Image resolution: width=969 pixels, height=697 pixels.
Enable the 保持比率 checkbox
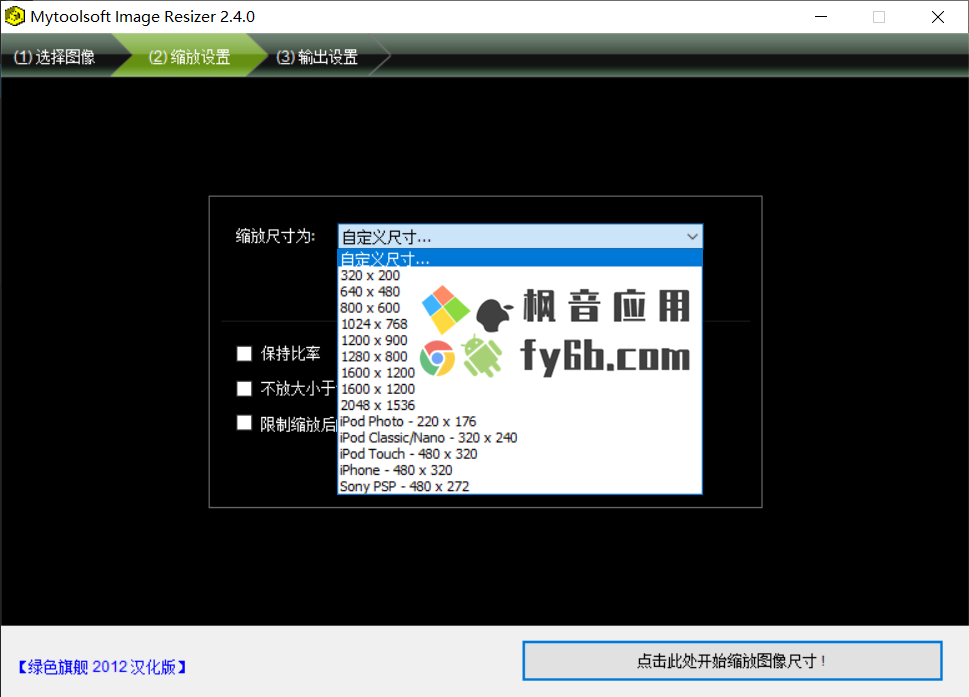click(245, 353)
